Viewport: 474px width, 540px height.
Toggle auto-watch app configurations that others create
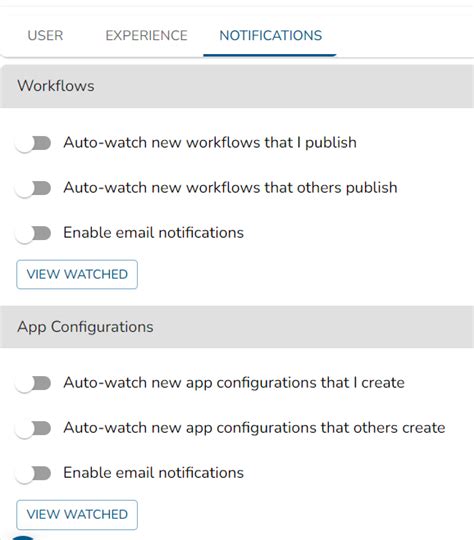(x=33, y=428)
